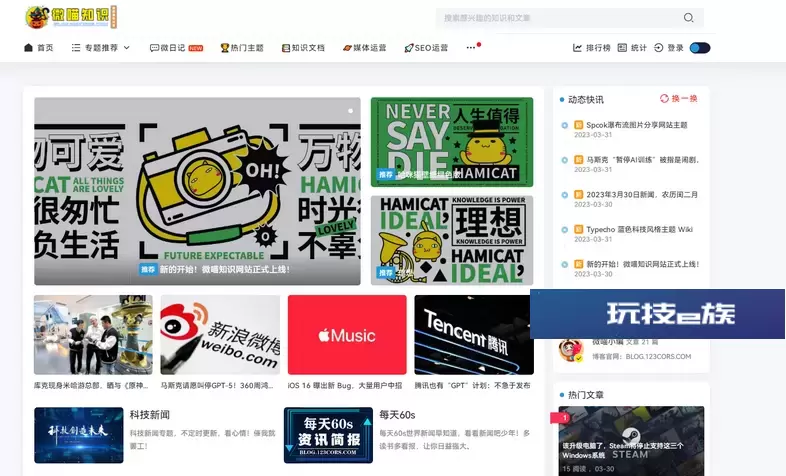786x476 pixels.
Task: Click the 动态快讯 section heading
Action: pyautogui.click(x=585, y=99)
